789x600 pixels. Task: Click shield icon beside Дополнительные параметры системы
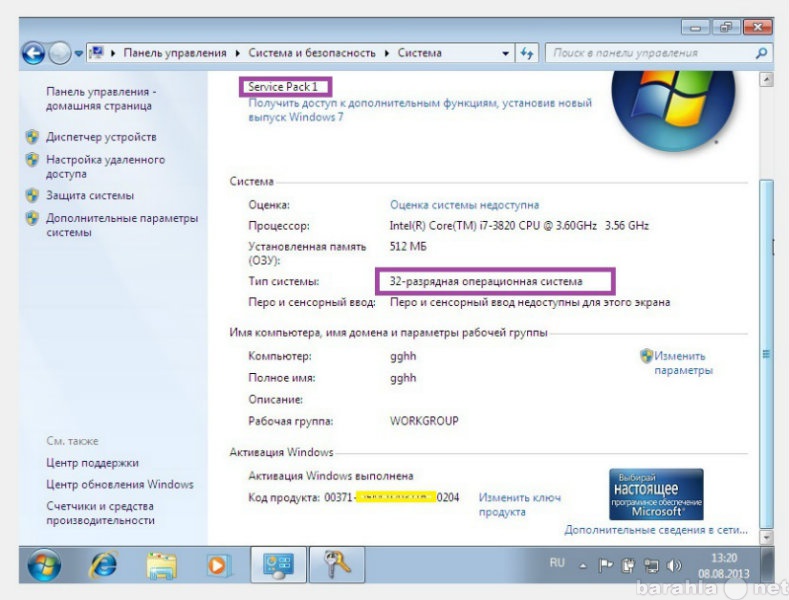pyautogui.click(x=32, y=218)
